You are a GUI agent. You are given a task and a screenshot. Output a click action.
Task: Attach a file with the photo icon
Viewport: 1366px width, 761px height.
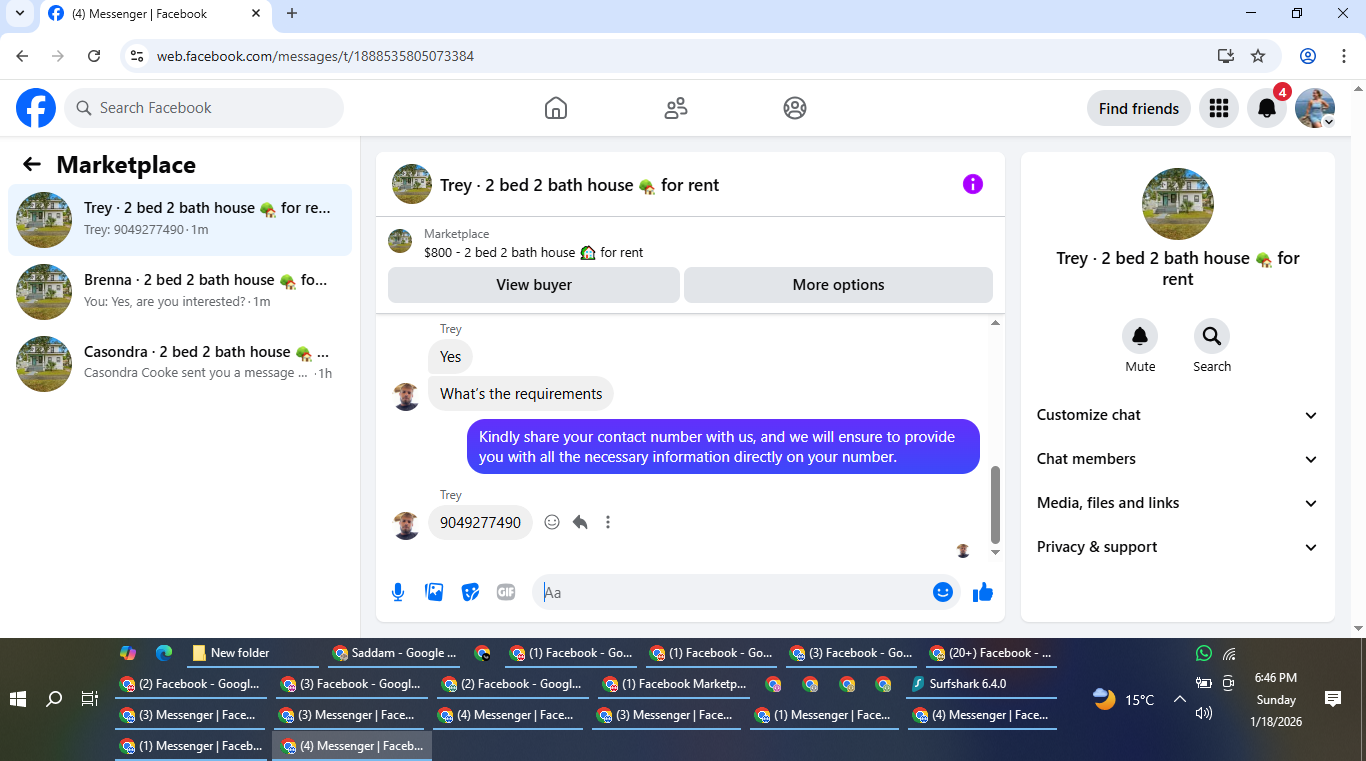click(x=434, y=592)
